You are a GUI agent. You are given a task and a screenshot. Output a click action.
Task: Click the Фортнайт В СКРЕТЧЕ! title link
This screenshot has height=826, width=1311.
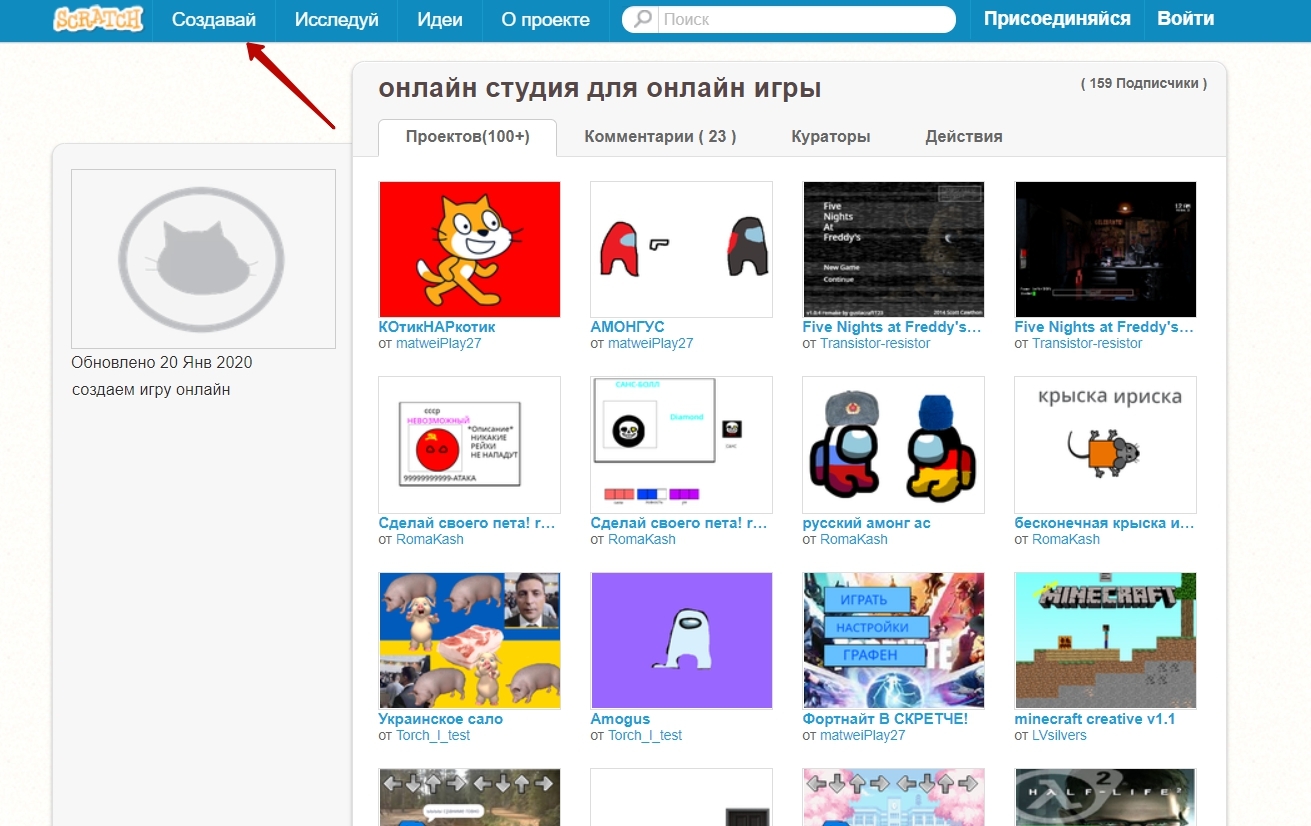click(x=885, y=719)
